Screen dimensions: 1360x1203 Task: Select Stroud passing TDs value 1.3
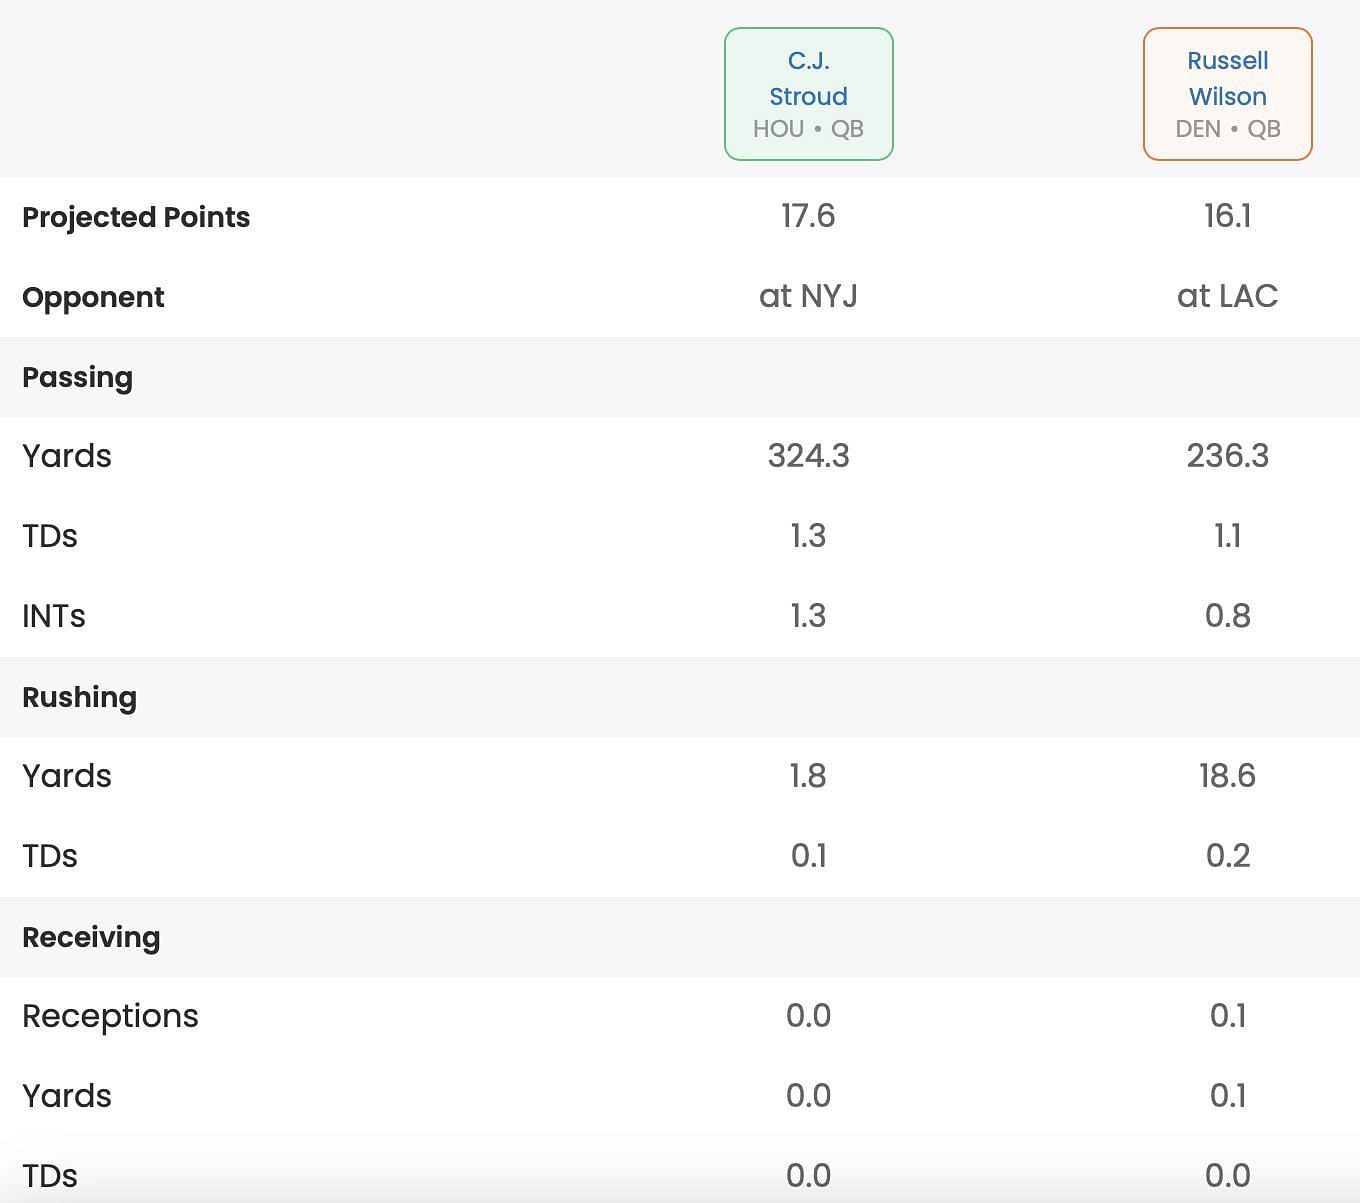pyautogui.click(x=808, y=536)
